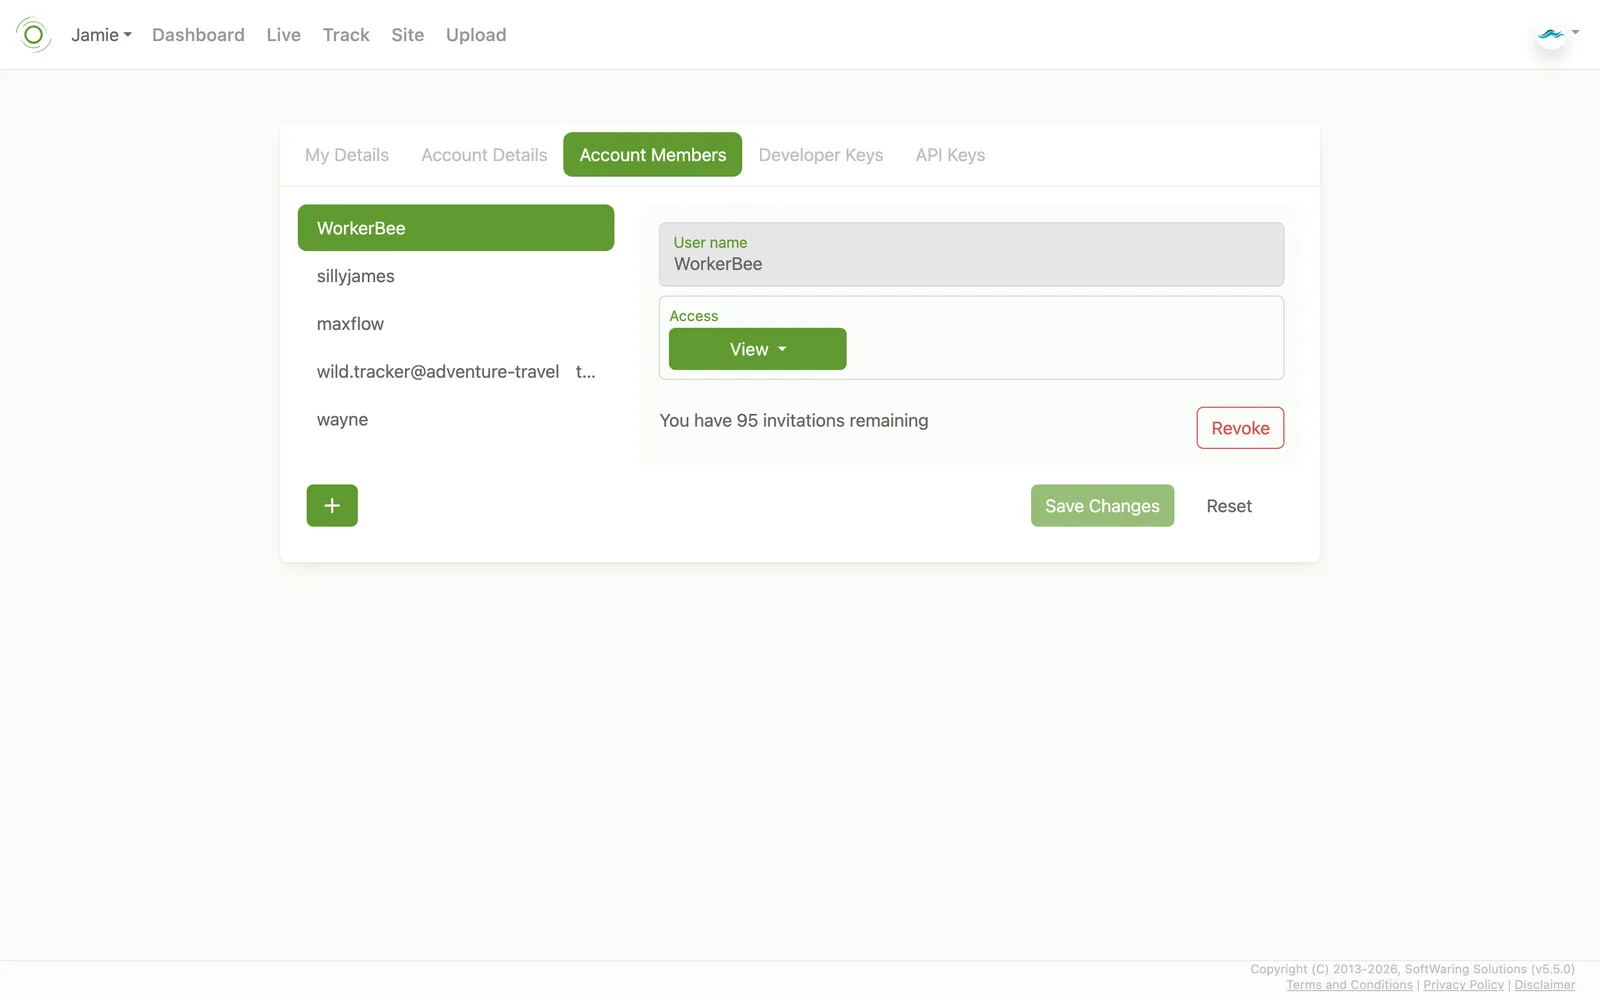Click the Reset button
Image resolution: width=1600 pixels, height=1000 pixels.
(1229, 506)
